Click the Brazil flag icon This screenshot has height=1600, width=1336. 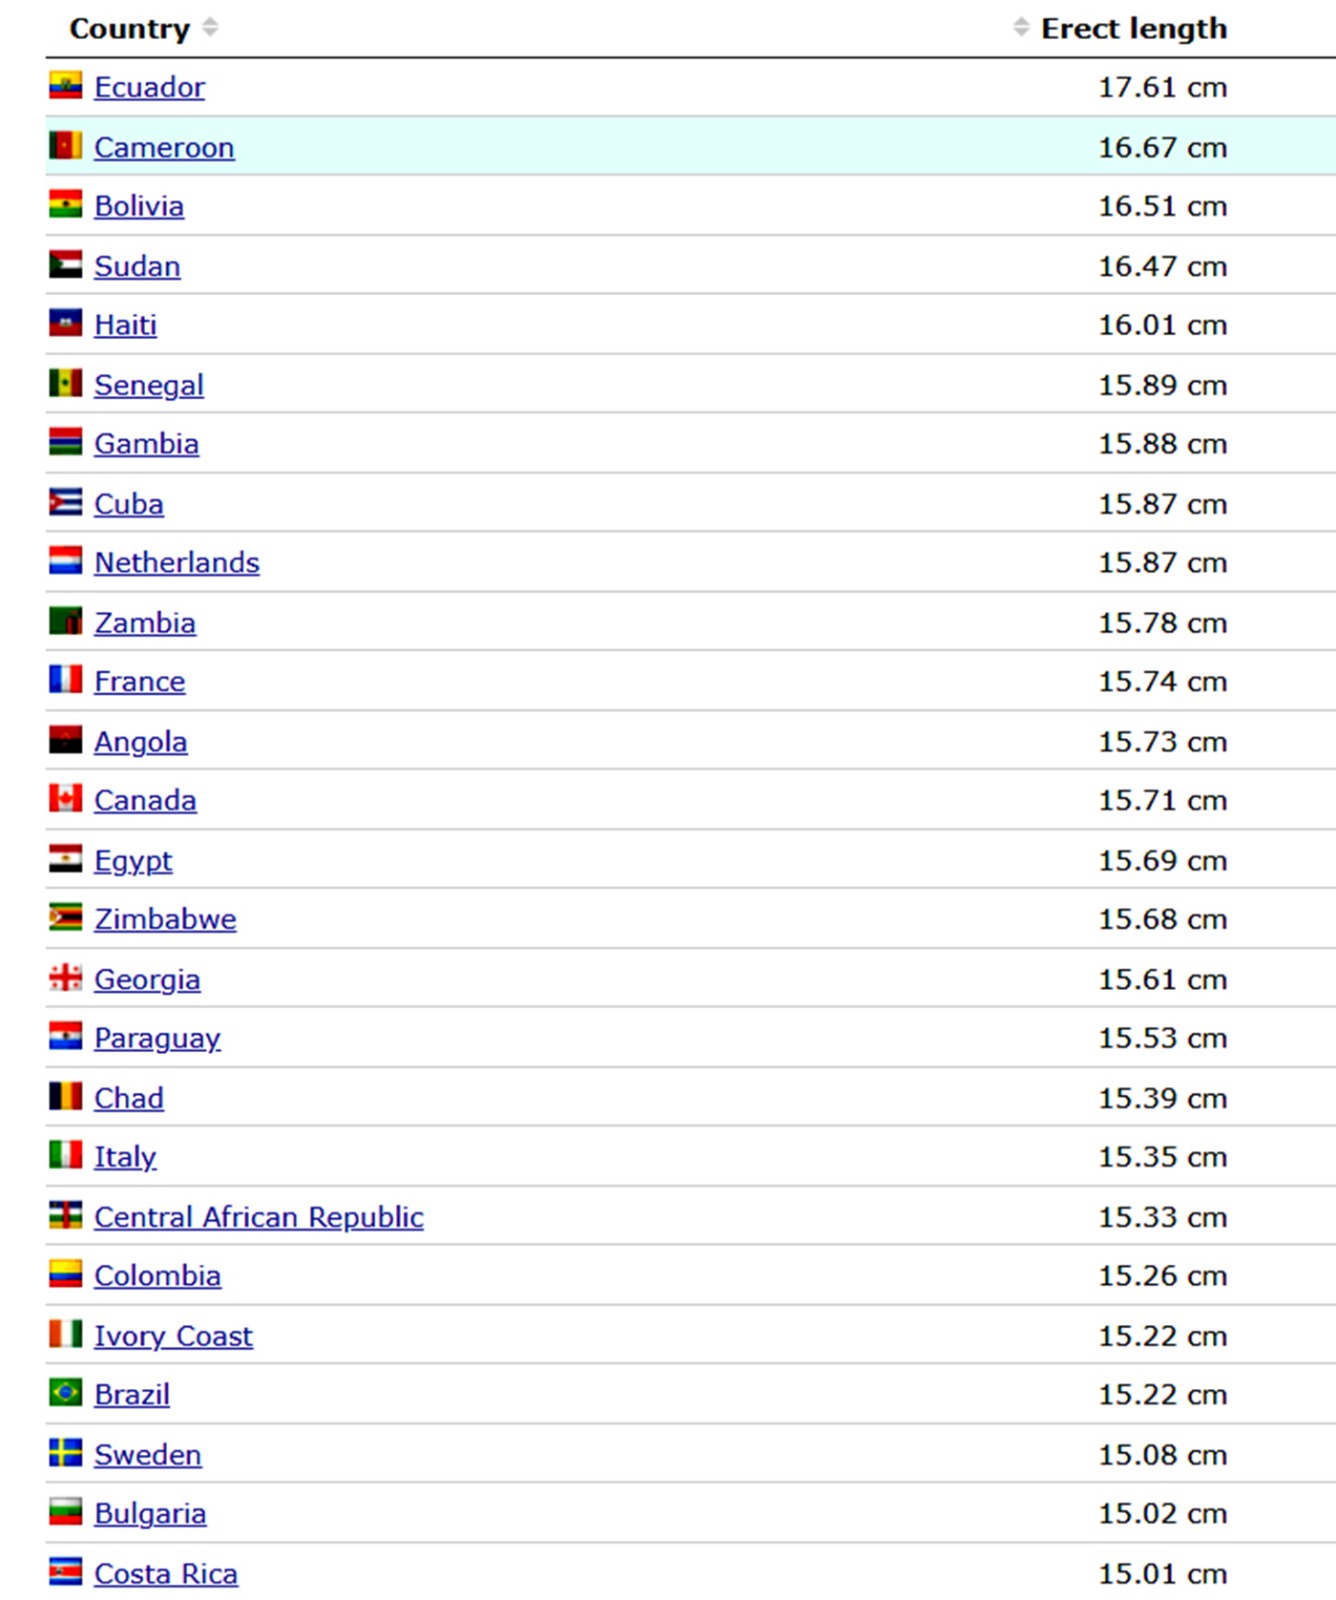65,1393
